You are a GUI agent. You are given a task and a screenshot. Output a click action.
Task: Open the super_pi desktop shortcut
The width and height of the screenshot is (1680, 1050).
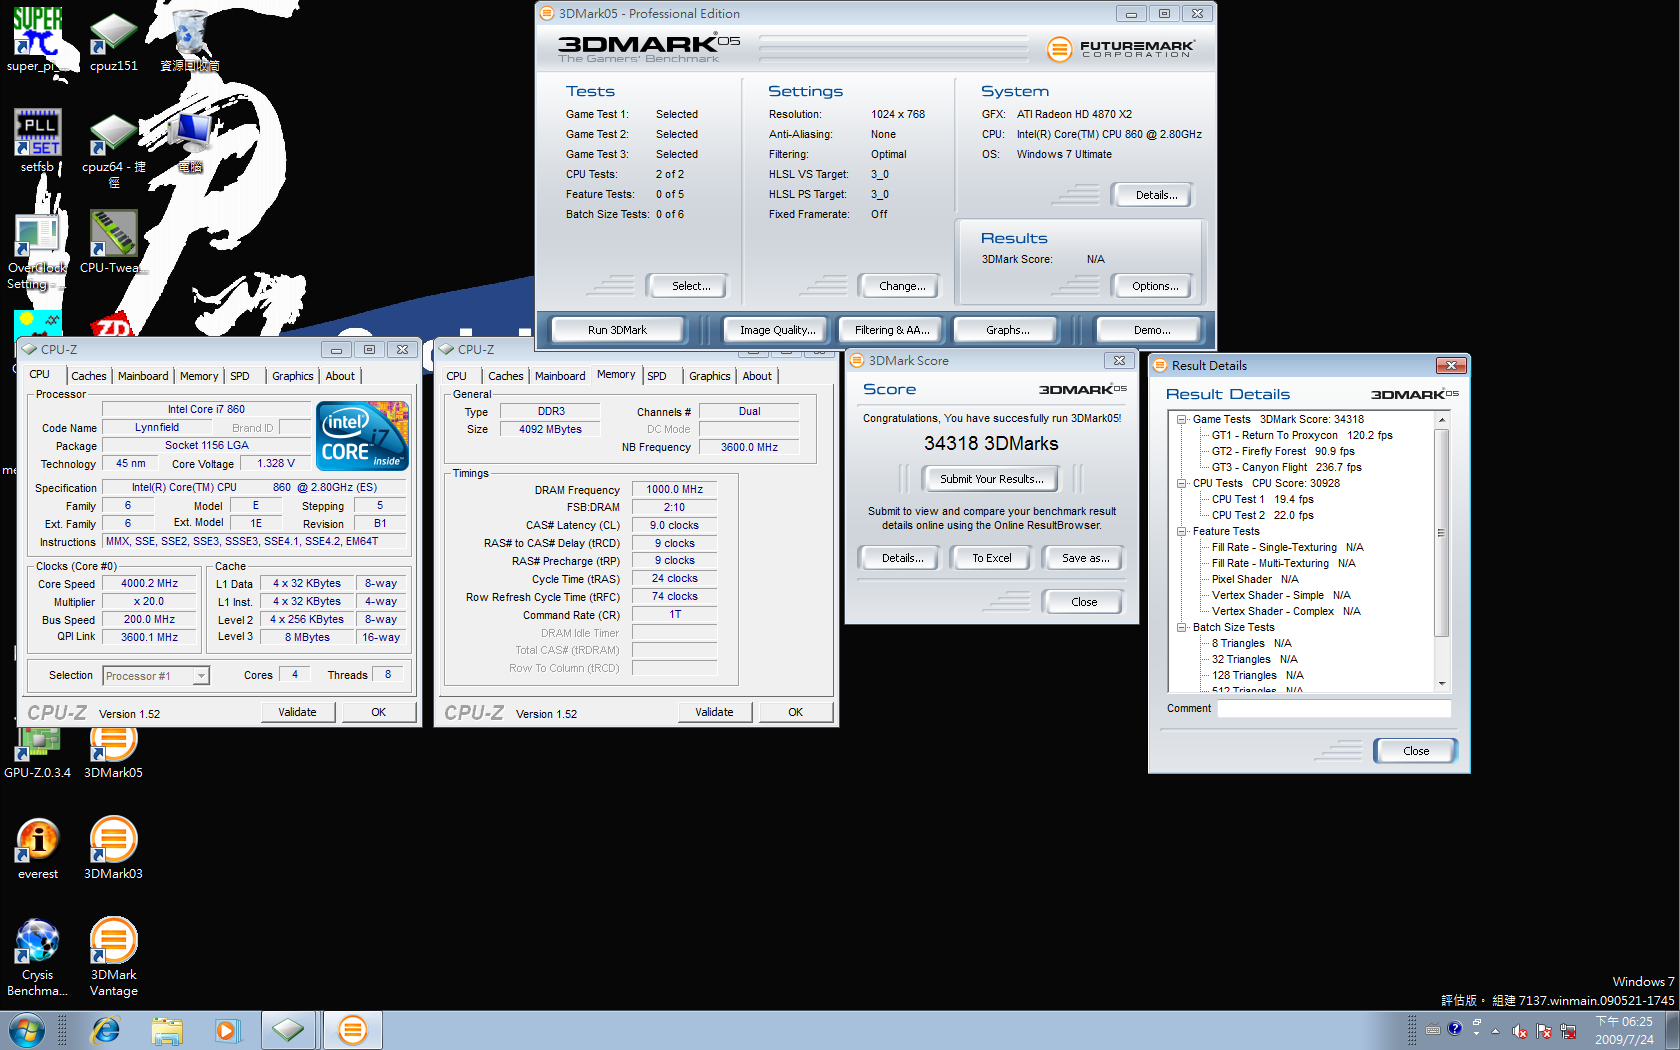37,35
